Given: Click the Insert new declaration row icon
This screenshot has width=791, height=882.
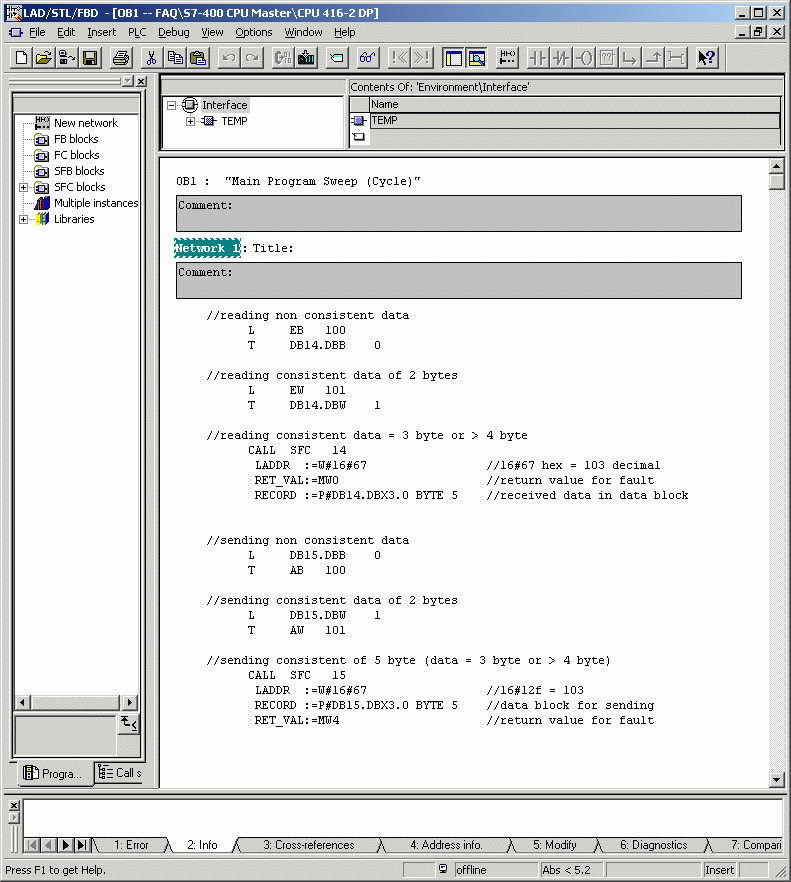Looking at the screenshot, I should [x=336, y=58].
